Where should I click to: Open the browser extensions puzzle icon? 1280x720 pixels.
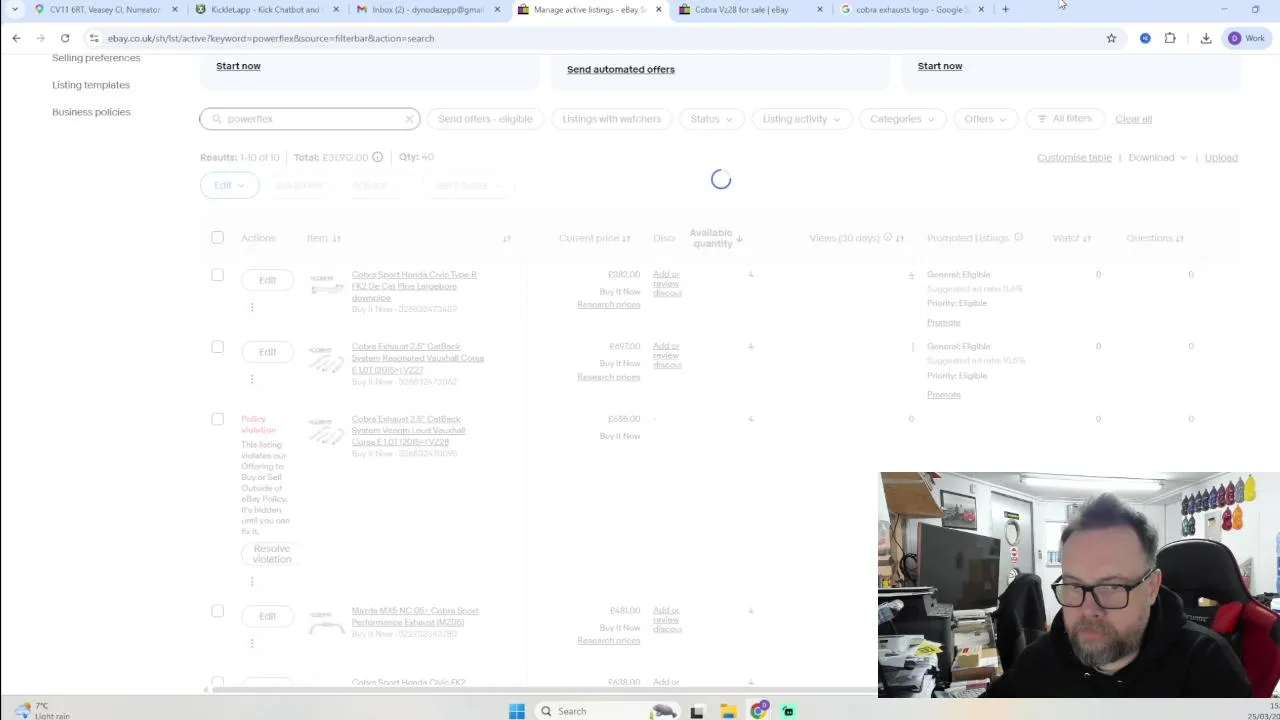click(x=1170, y=38)
